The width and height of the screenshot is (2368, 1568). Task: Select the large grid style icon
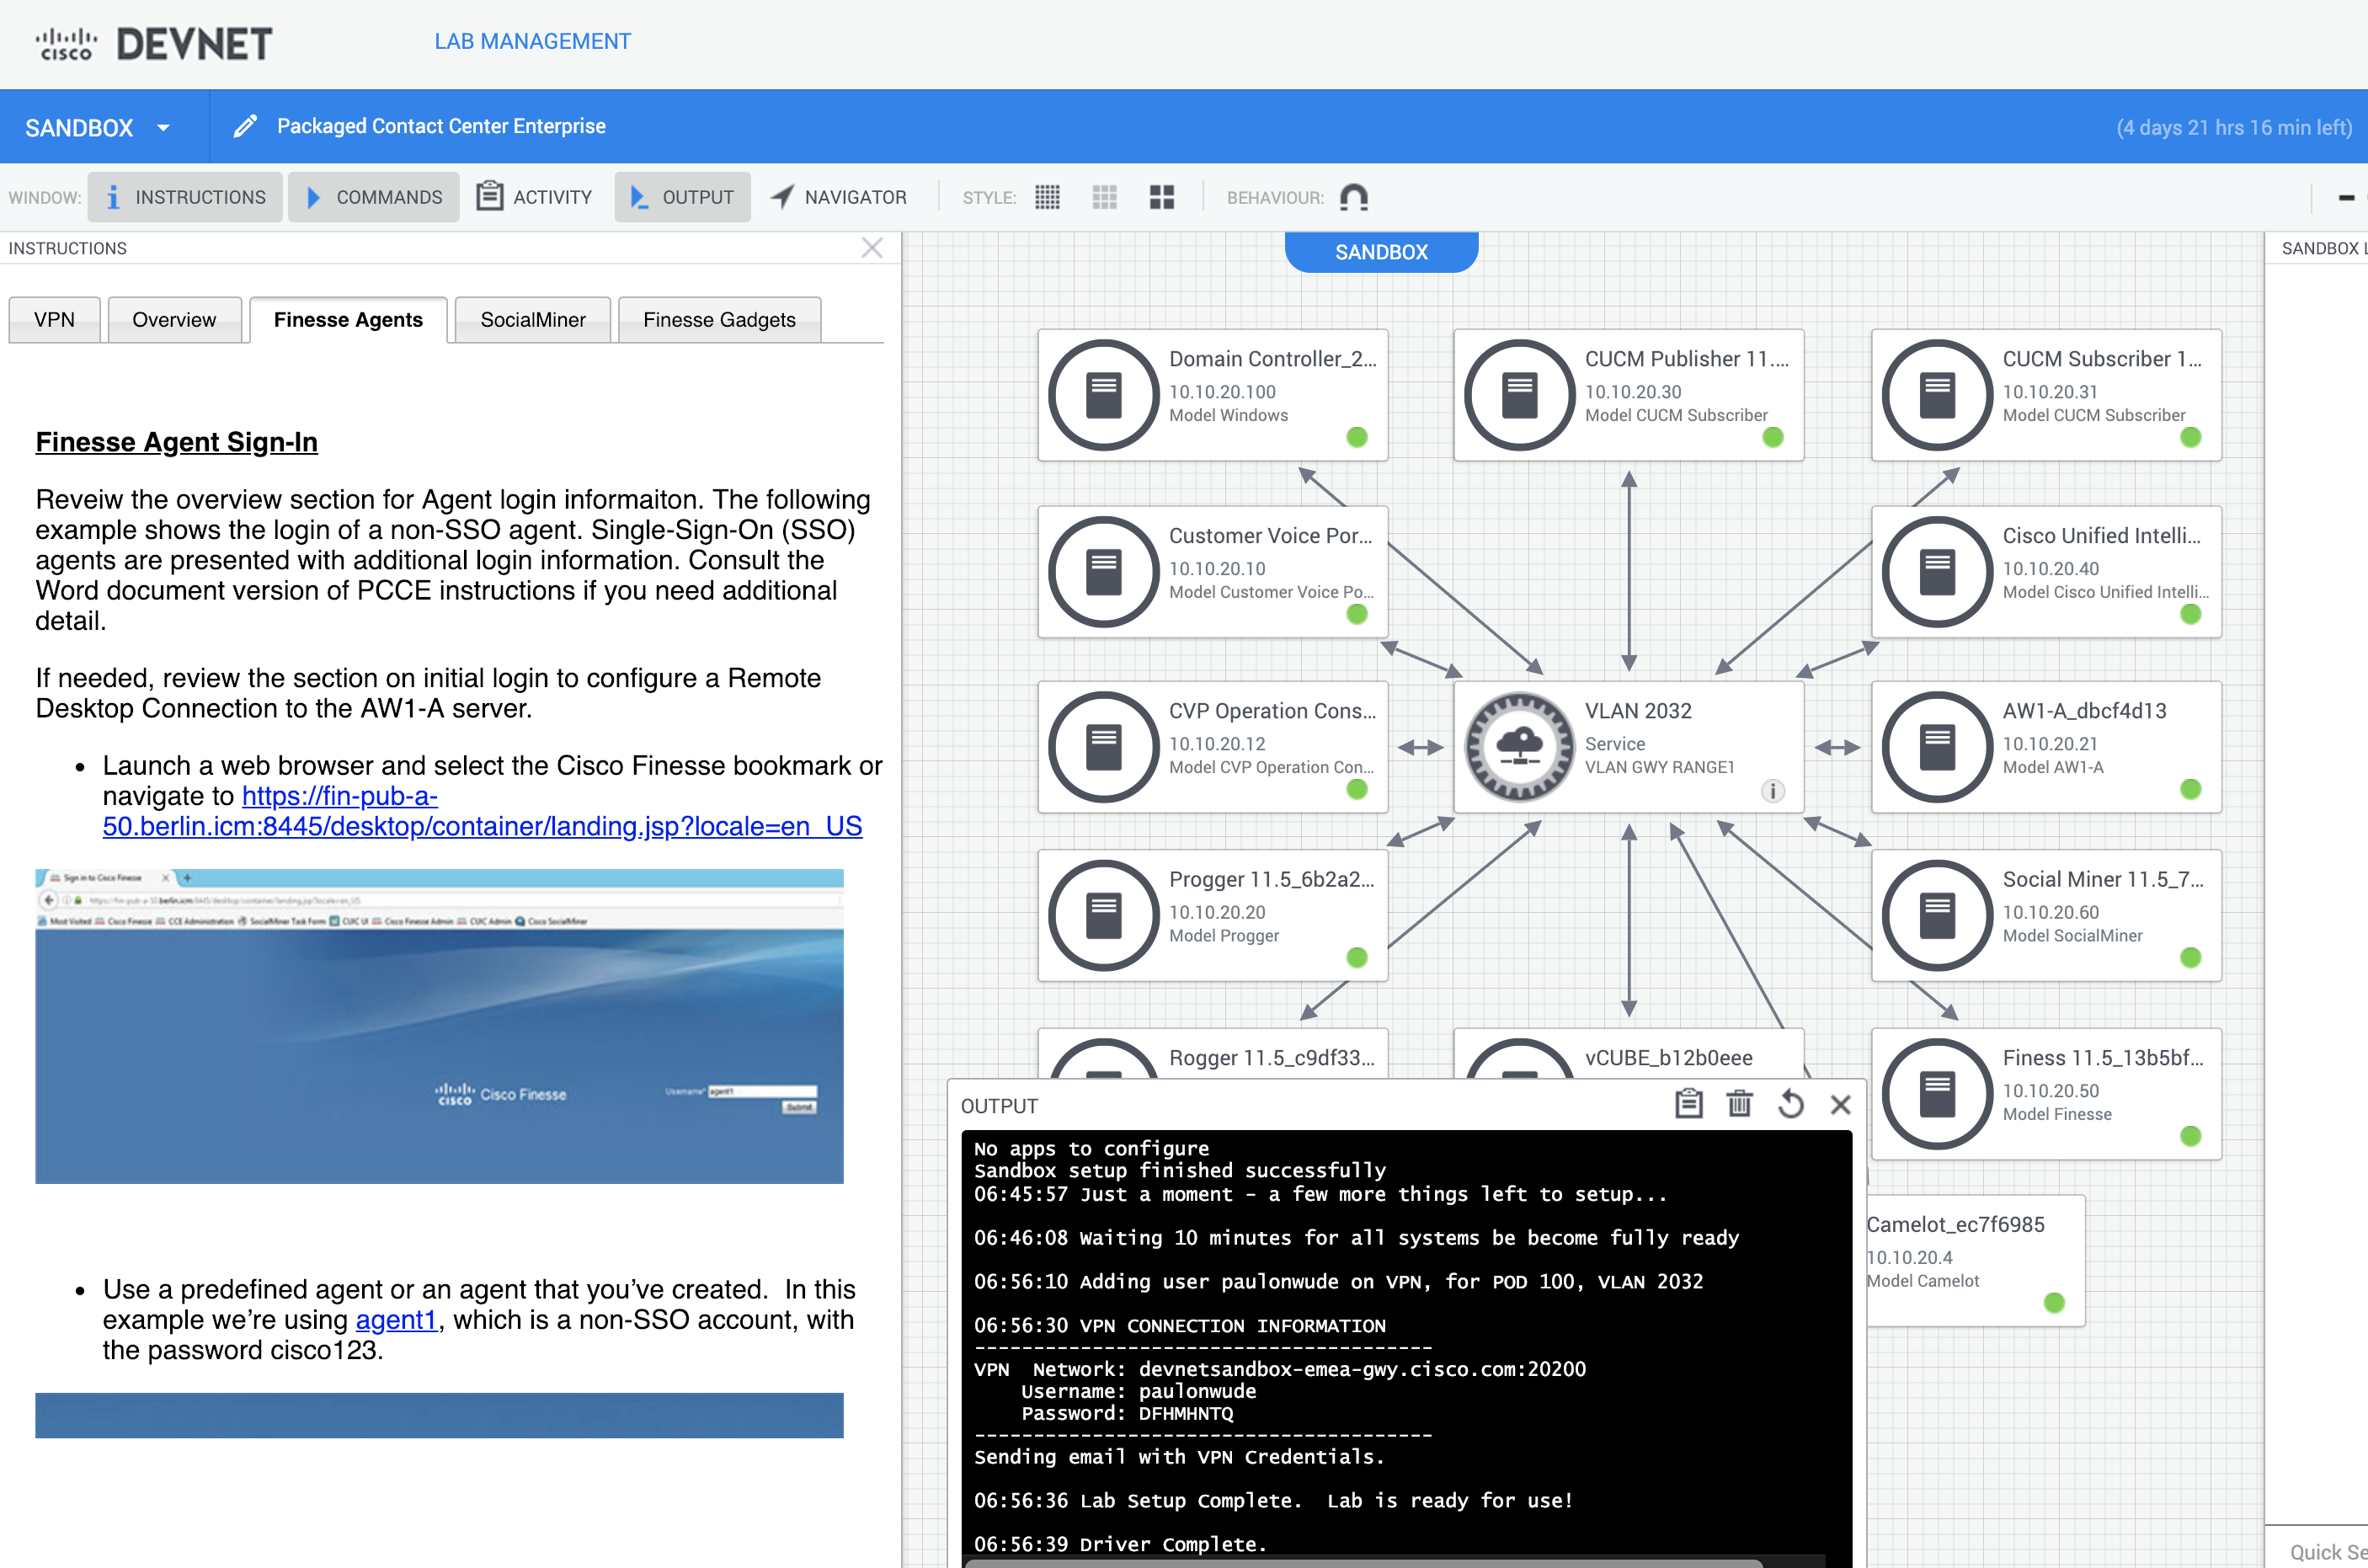[1161, 197]
